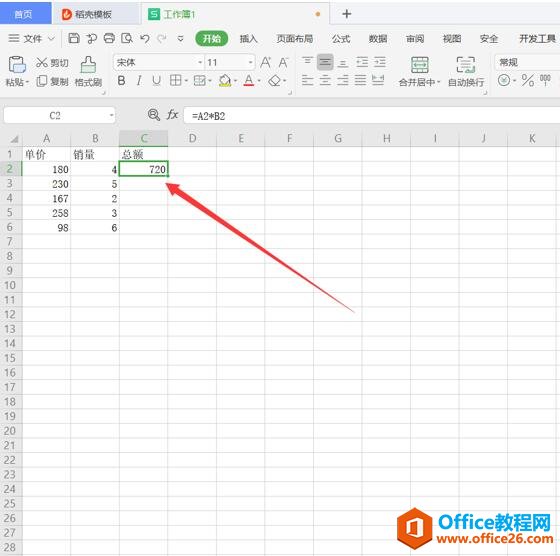Click the formula bar input field
The width and height of the screenshot is (560, 556).
(x=371, y=115)
